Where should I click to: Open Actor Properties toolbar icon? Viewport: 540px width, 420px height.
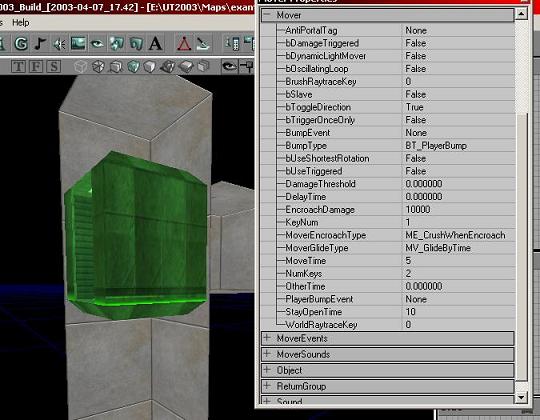coord(232,44)
